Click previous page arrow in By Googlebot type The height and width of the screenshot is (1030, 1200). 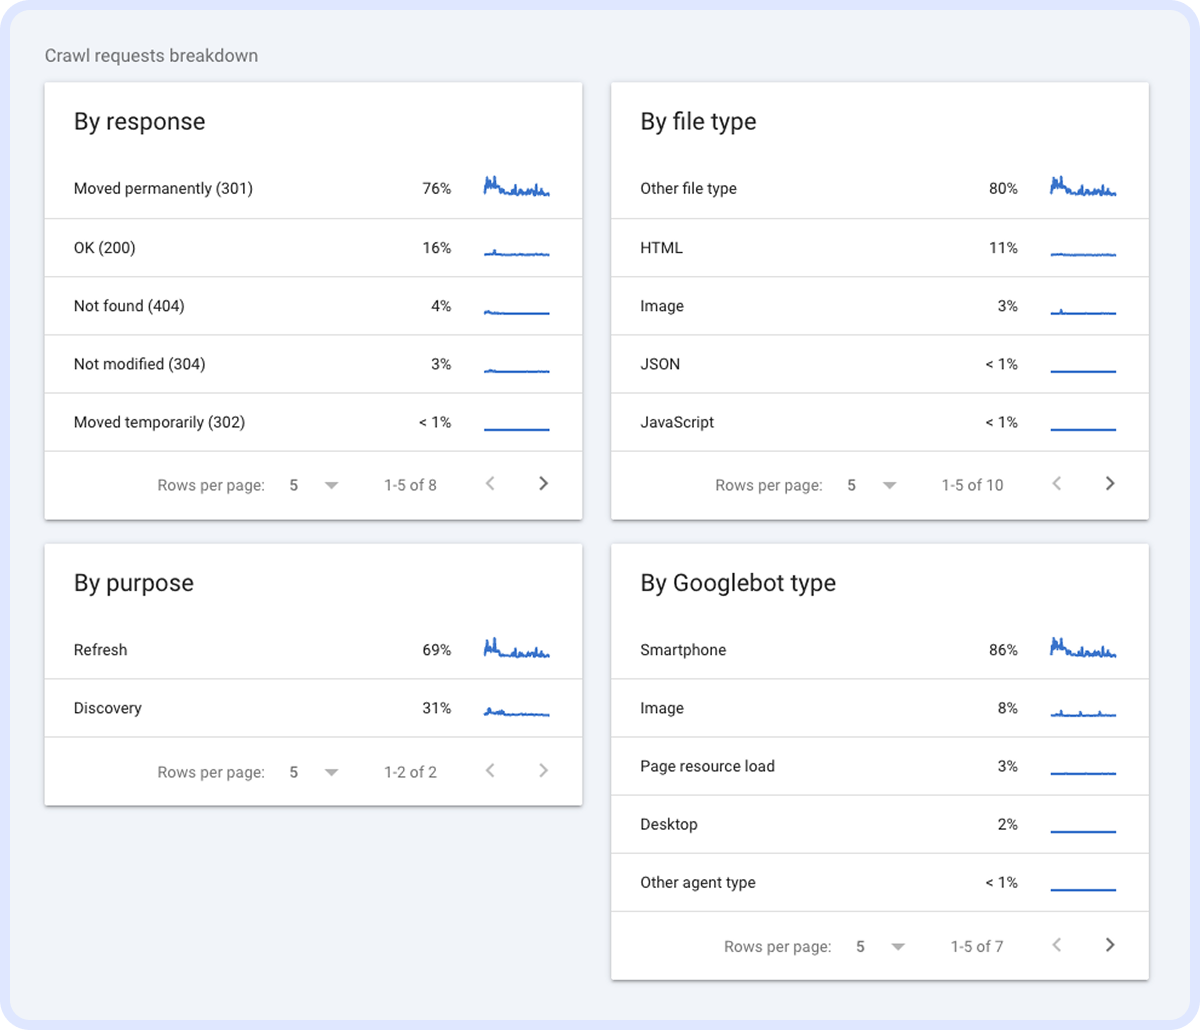1057,945
